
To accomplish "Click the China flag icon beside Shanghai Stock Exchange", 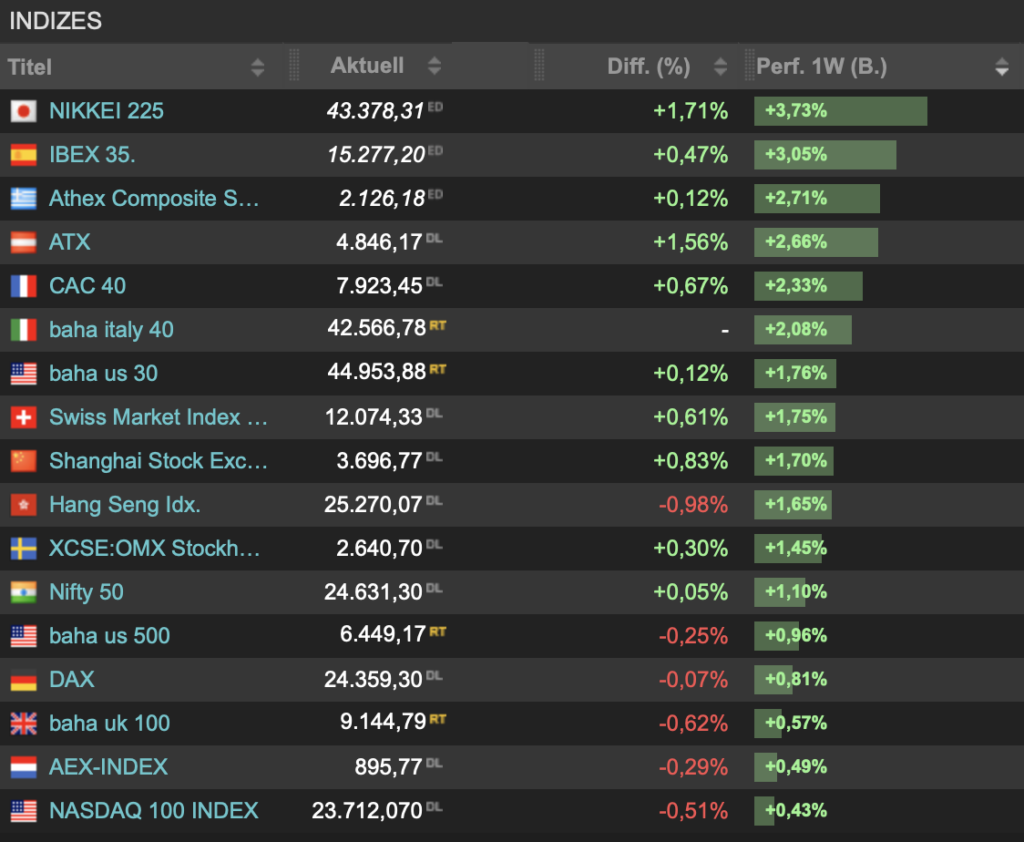I will tap(24, 461).
